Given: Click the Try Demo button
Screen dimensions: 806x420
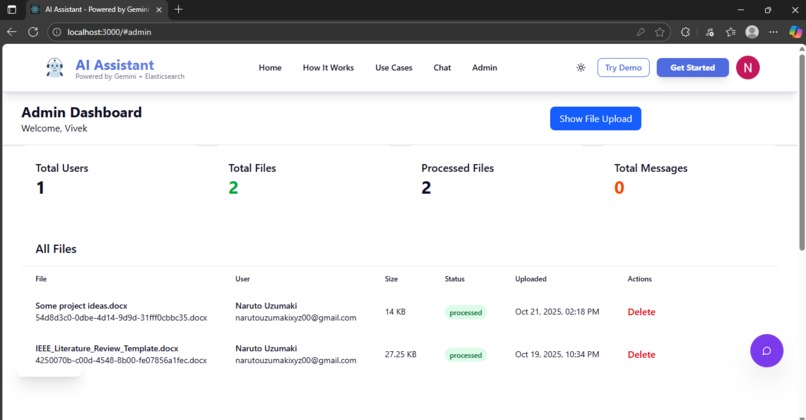Looking at the screenshot, I should (x=623, y=67).
